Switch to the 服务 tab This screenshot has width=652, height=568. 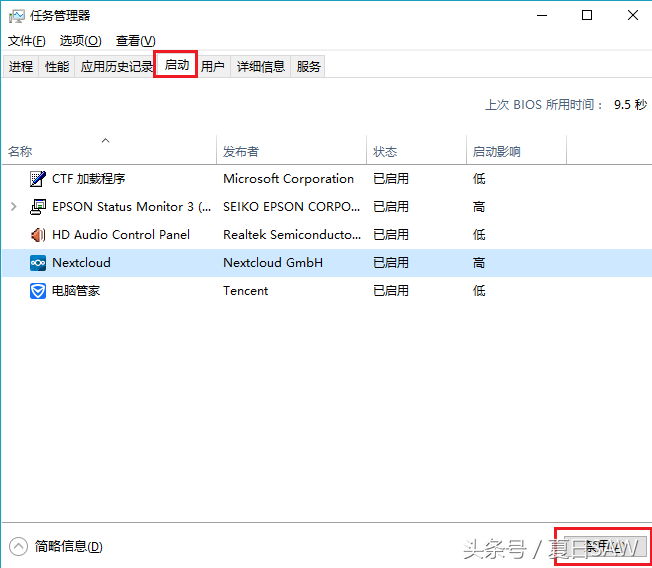(308, 66)
